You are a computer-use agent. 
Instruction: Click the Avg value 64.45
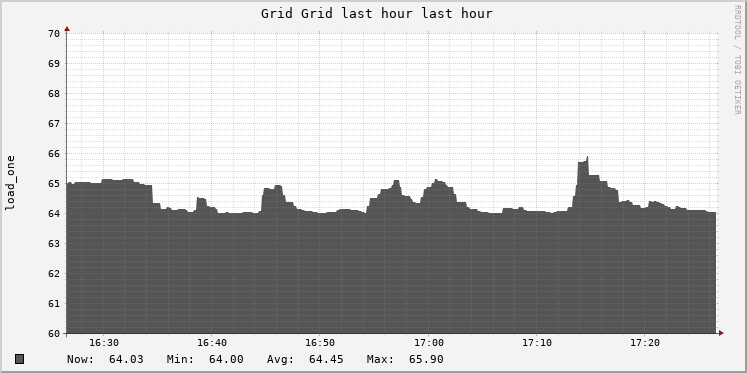[326, 359]
